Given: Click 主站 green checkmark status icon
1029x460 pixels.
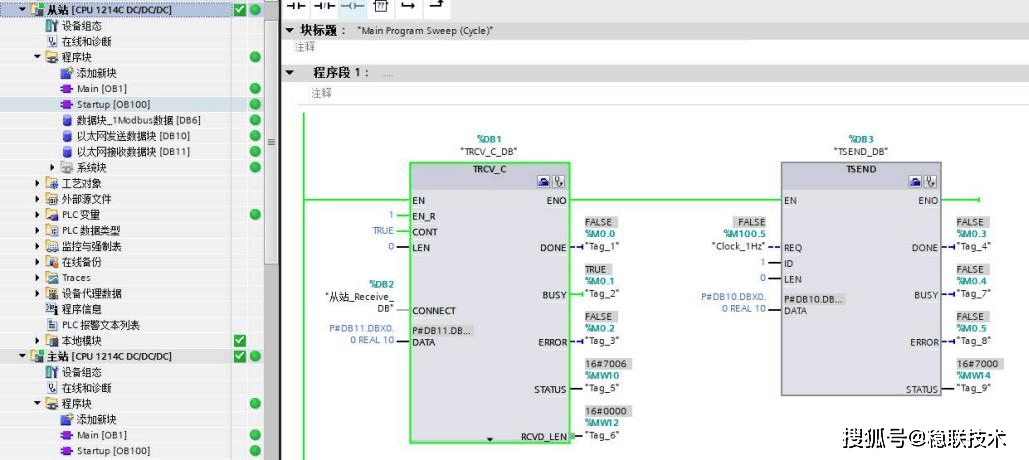Looking at the screenshot, I should (240, 356).
